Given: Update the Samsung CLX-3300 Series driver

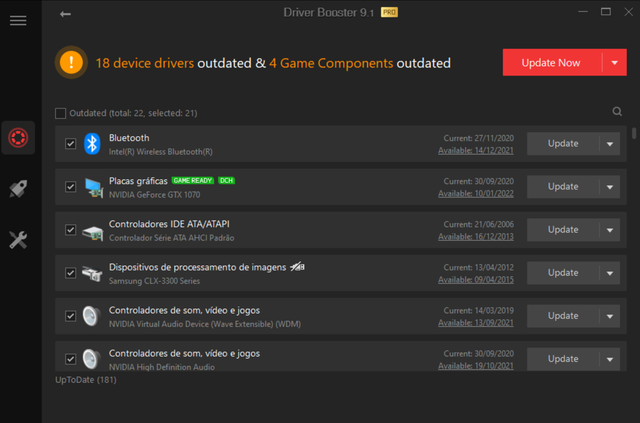Looking at the screenshot, I should pos(563,273).
